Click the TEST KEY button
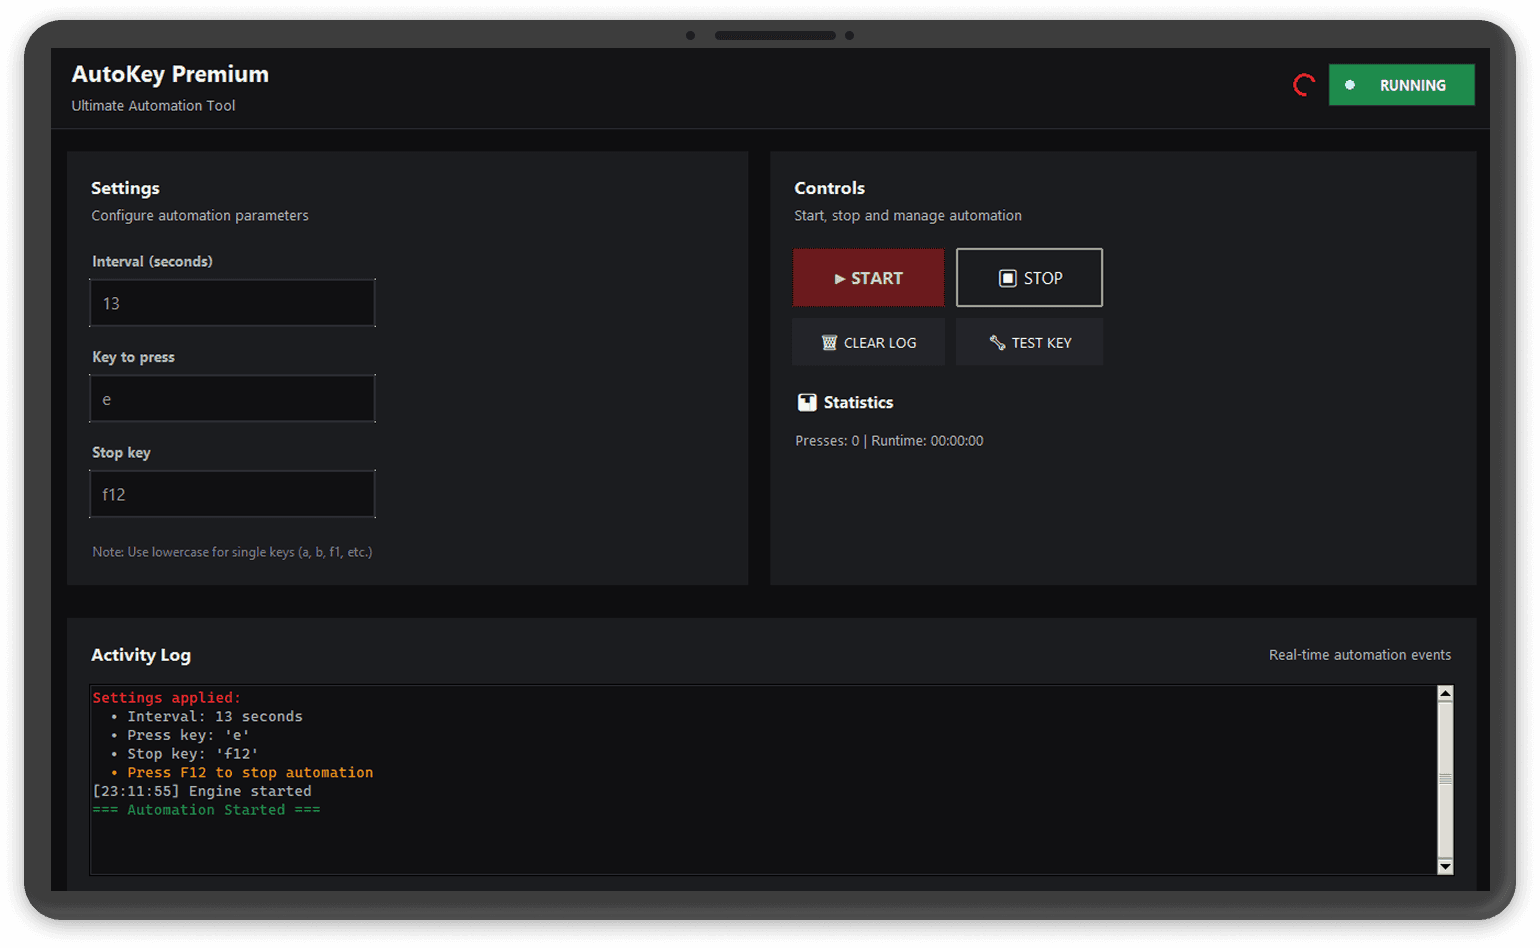The image size is (1540, 948). pos(1029,342)
